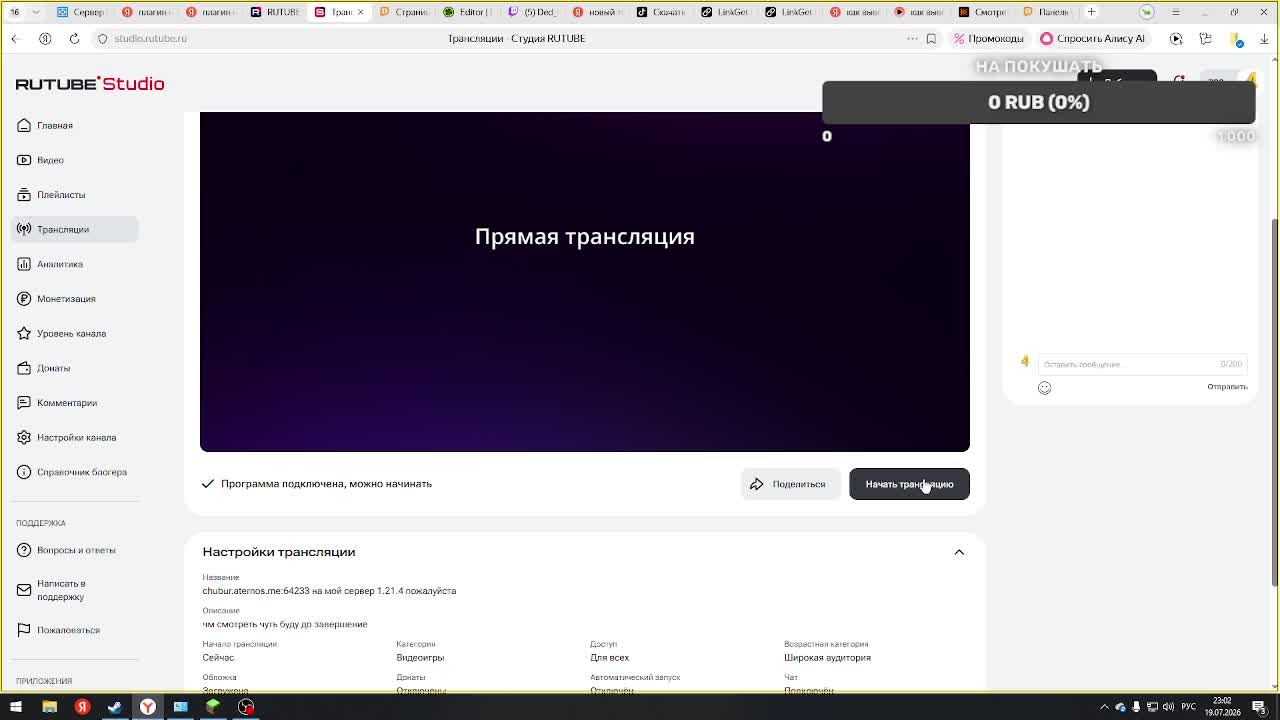Open the Главная page icon in sidebar
Screen dimensions: 1280x720
(24, 125)
